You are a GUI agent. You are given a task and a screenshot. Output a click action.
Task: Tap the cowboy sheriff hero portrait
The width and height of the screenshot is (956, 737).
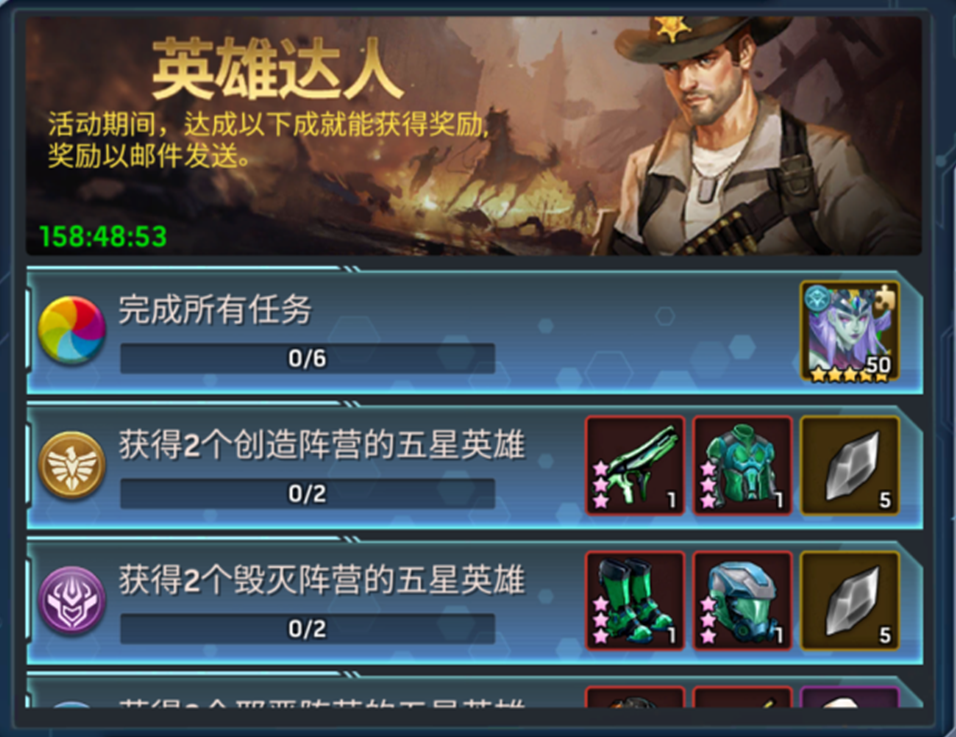click(756, 135)
